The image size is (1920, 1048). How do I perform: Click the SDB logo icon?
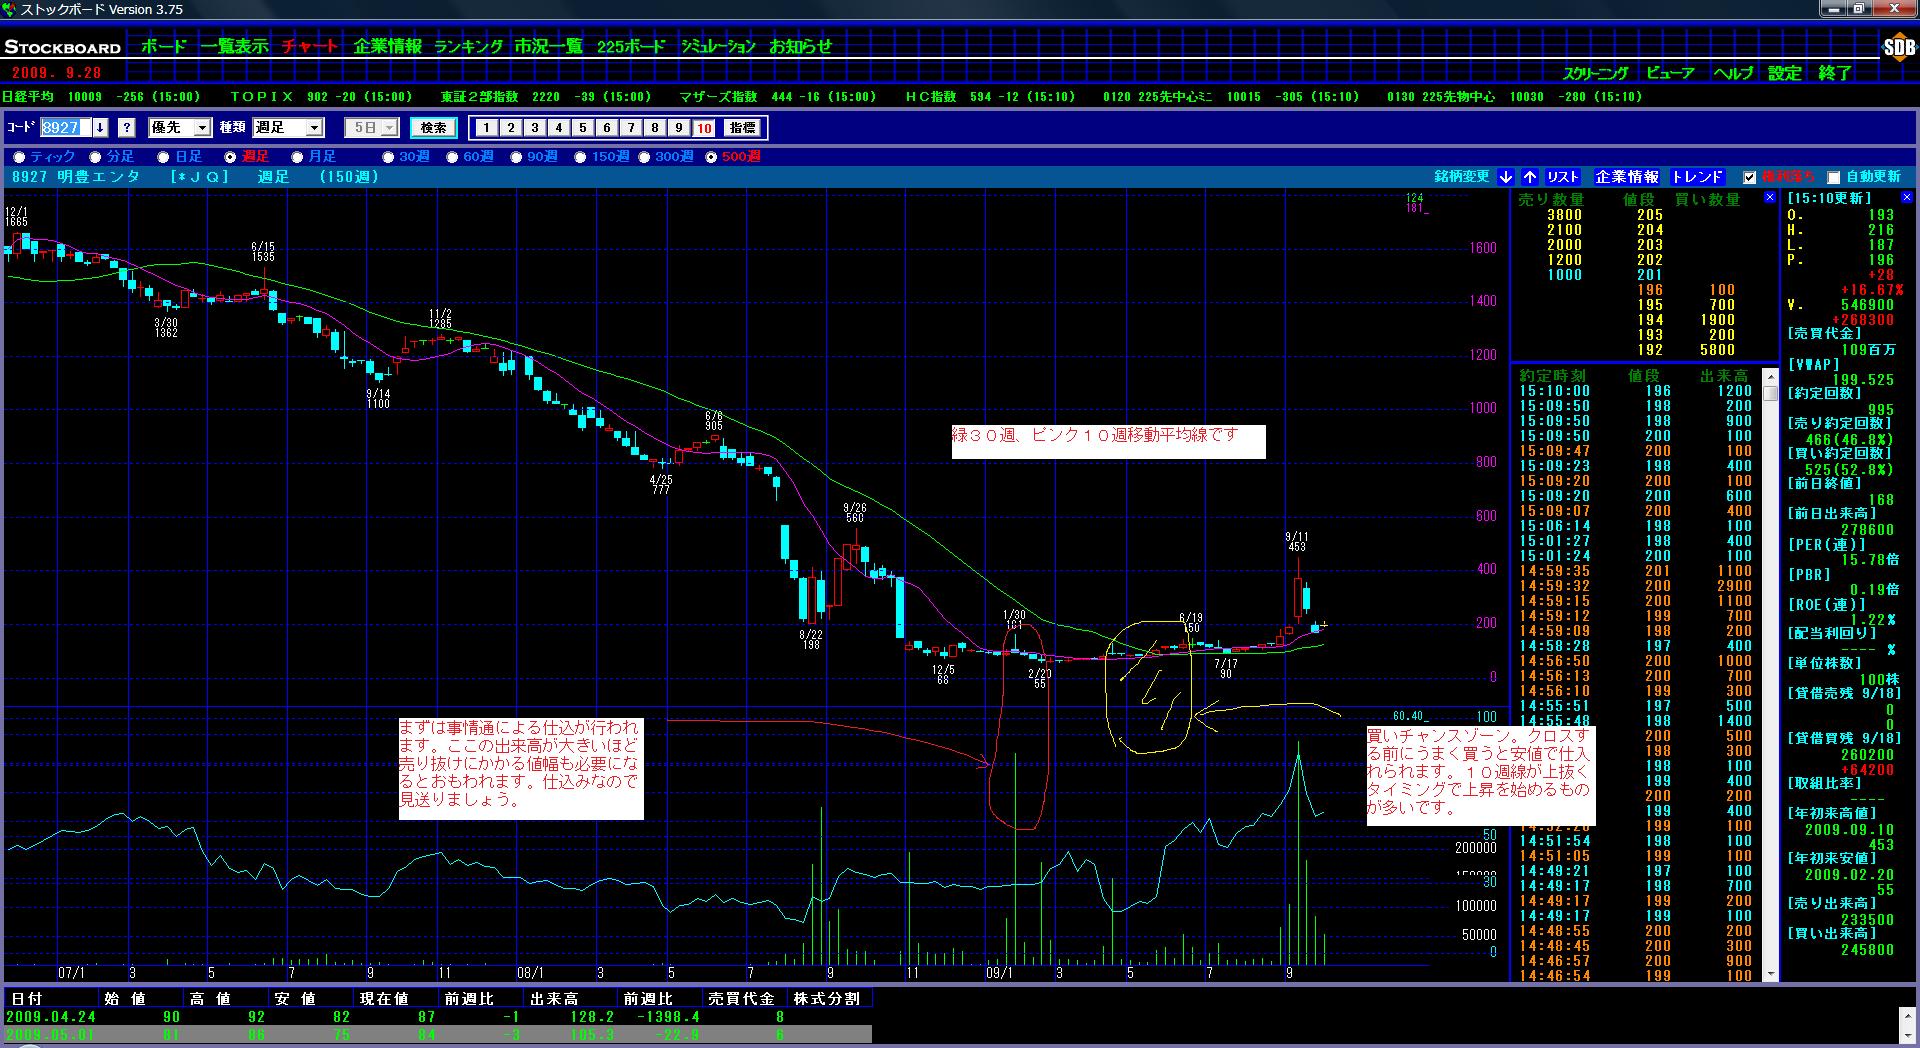[x=1897, y=47]
